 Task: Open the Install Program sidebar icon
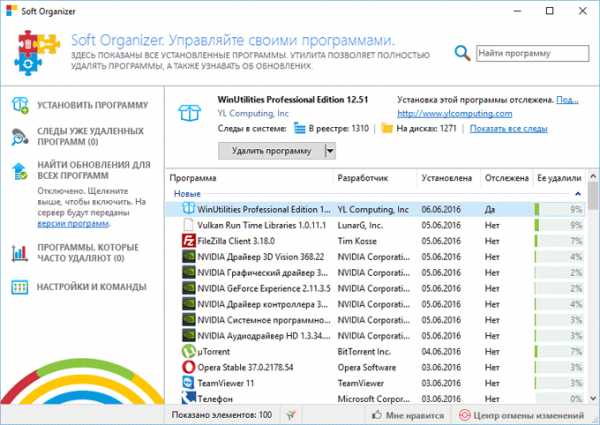(x=20, y=105)
